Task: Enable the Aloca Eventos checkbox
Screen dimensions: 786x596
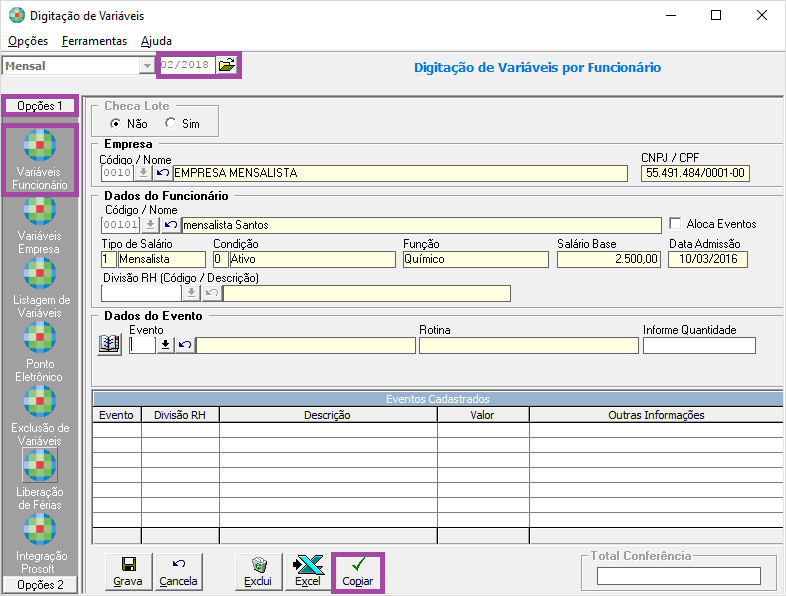Action: coord(675,224)
